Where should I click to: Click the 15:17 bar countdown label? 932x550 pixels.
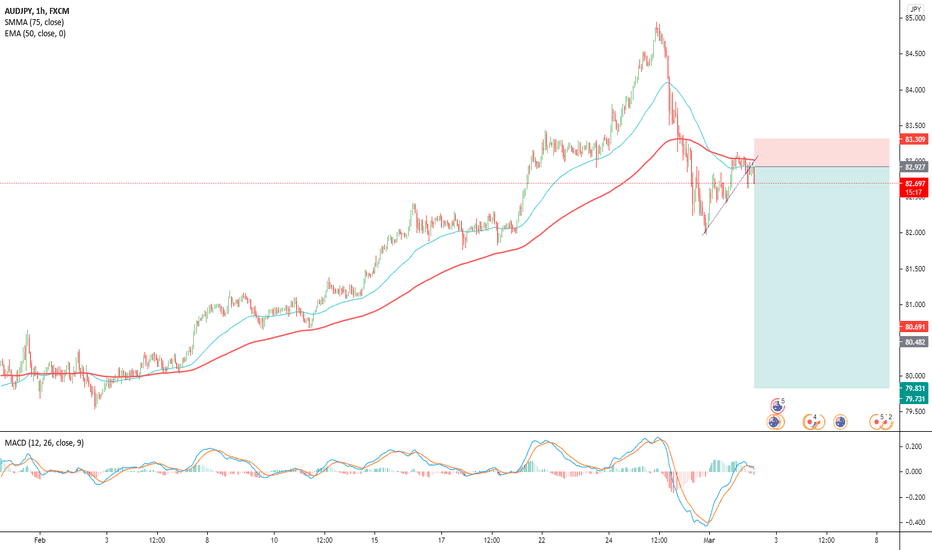pyautogui.click(x=914, y=193)
